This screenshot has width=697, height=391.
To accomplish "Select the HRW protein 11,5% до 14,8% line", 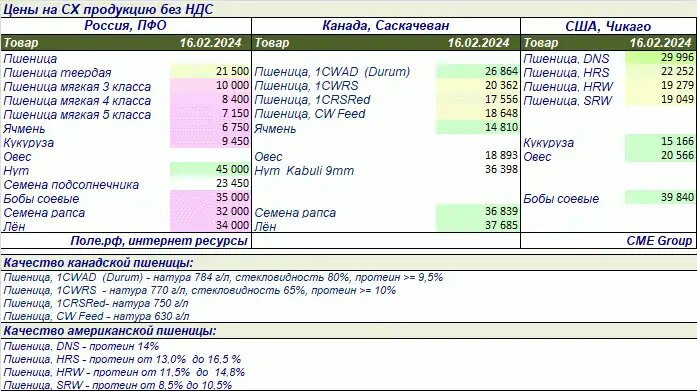I will pos(124,372).
